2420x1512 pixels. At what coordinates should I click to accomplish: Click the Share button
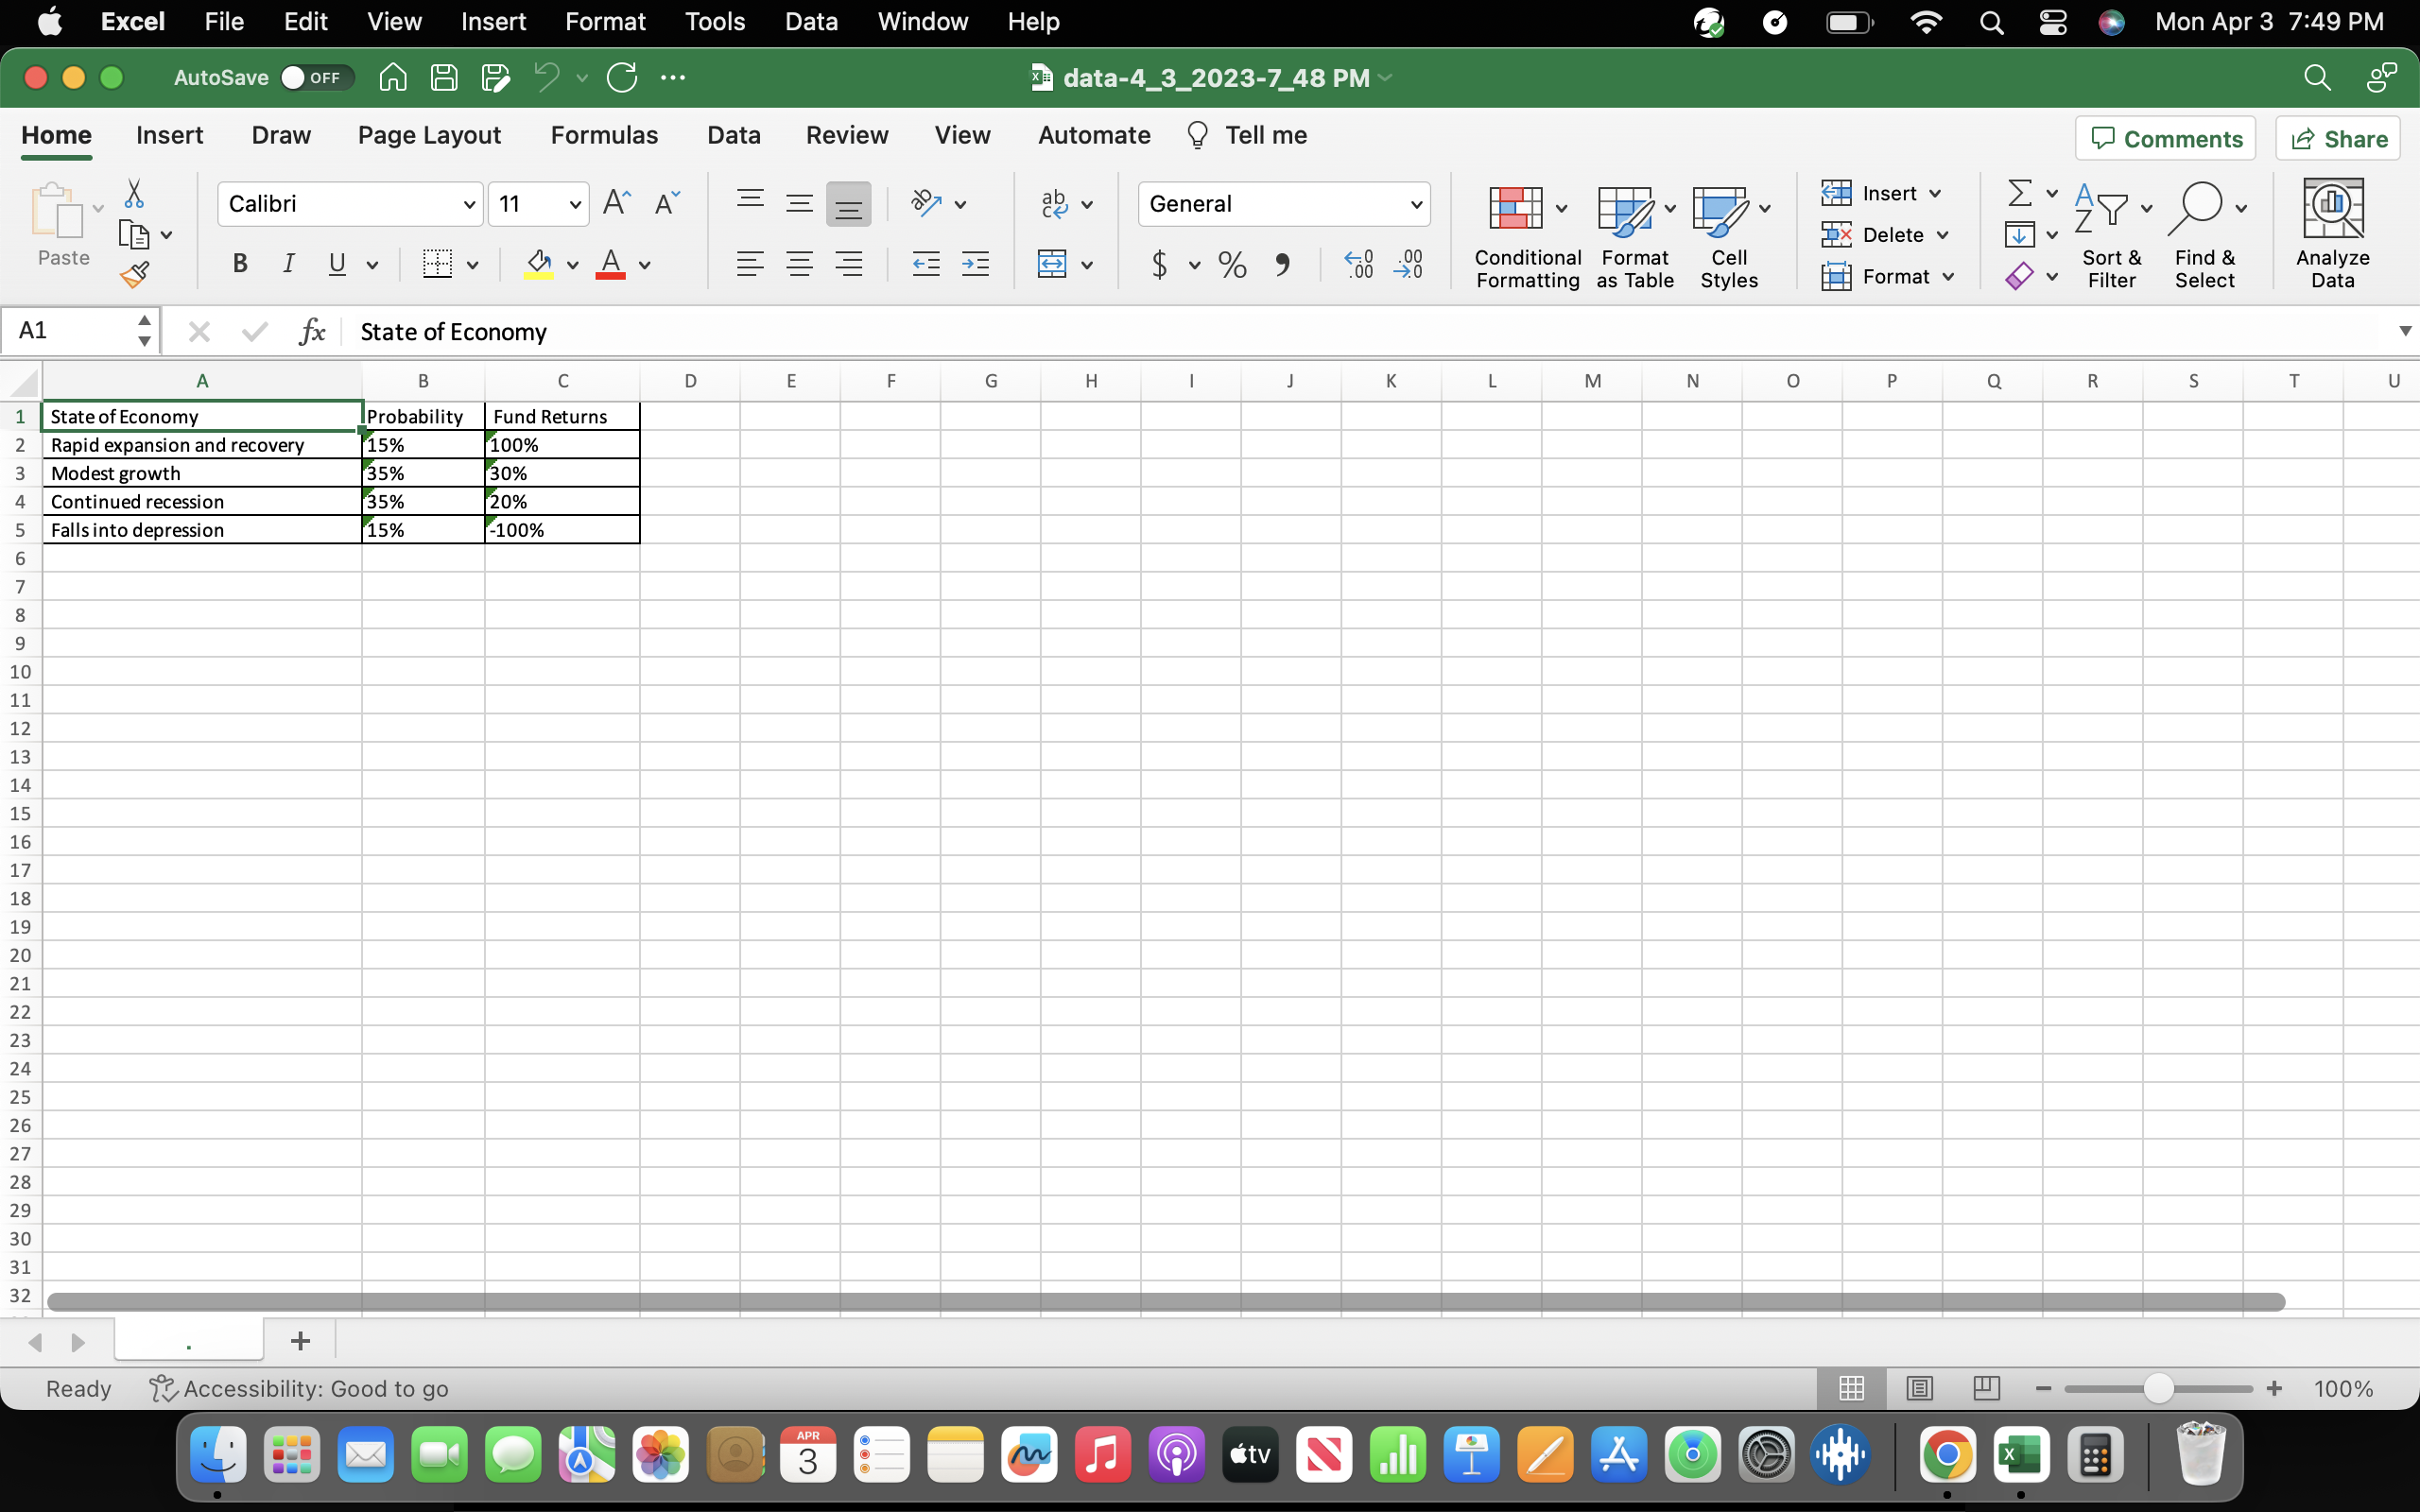pyautogui.click(x=2338, y=138)
